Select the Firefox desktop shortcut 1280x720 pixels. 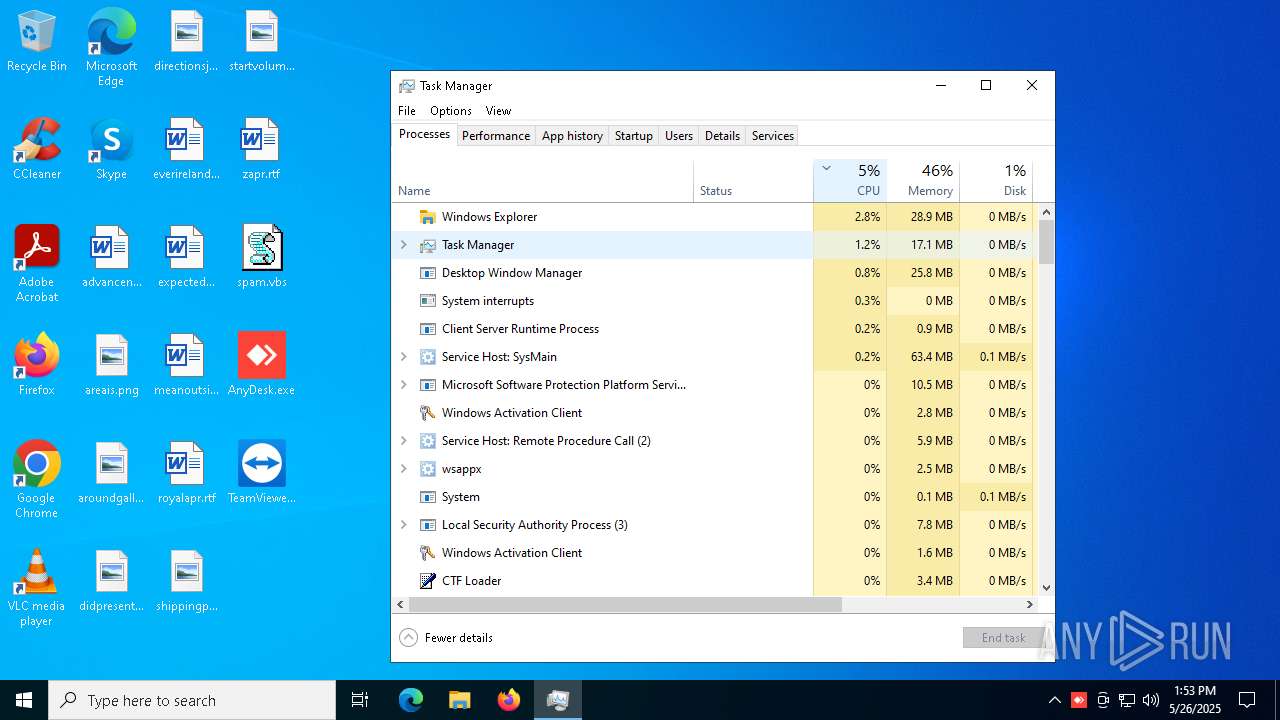coord(37,366)
